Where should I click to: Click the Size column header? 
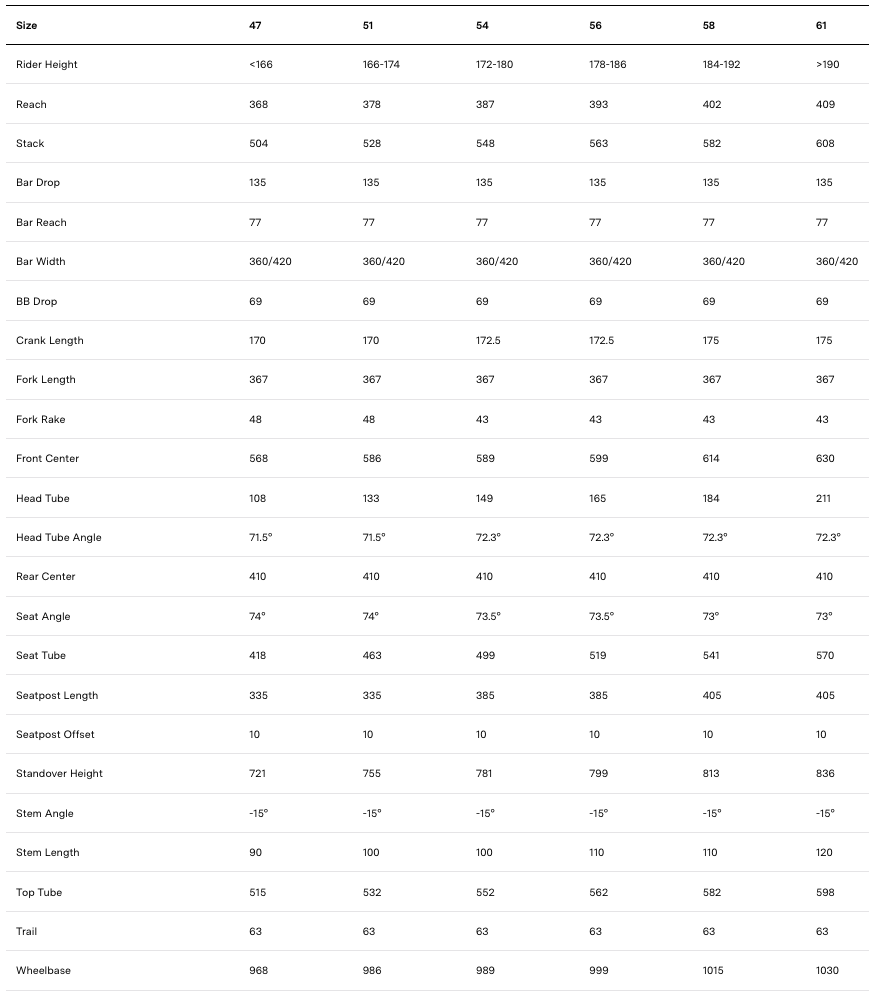pyautogui.click(x=27, y=25)
